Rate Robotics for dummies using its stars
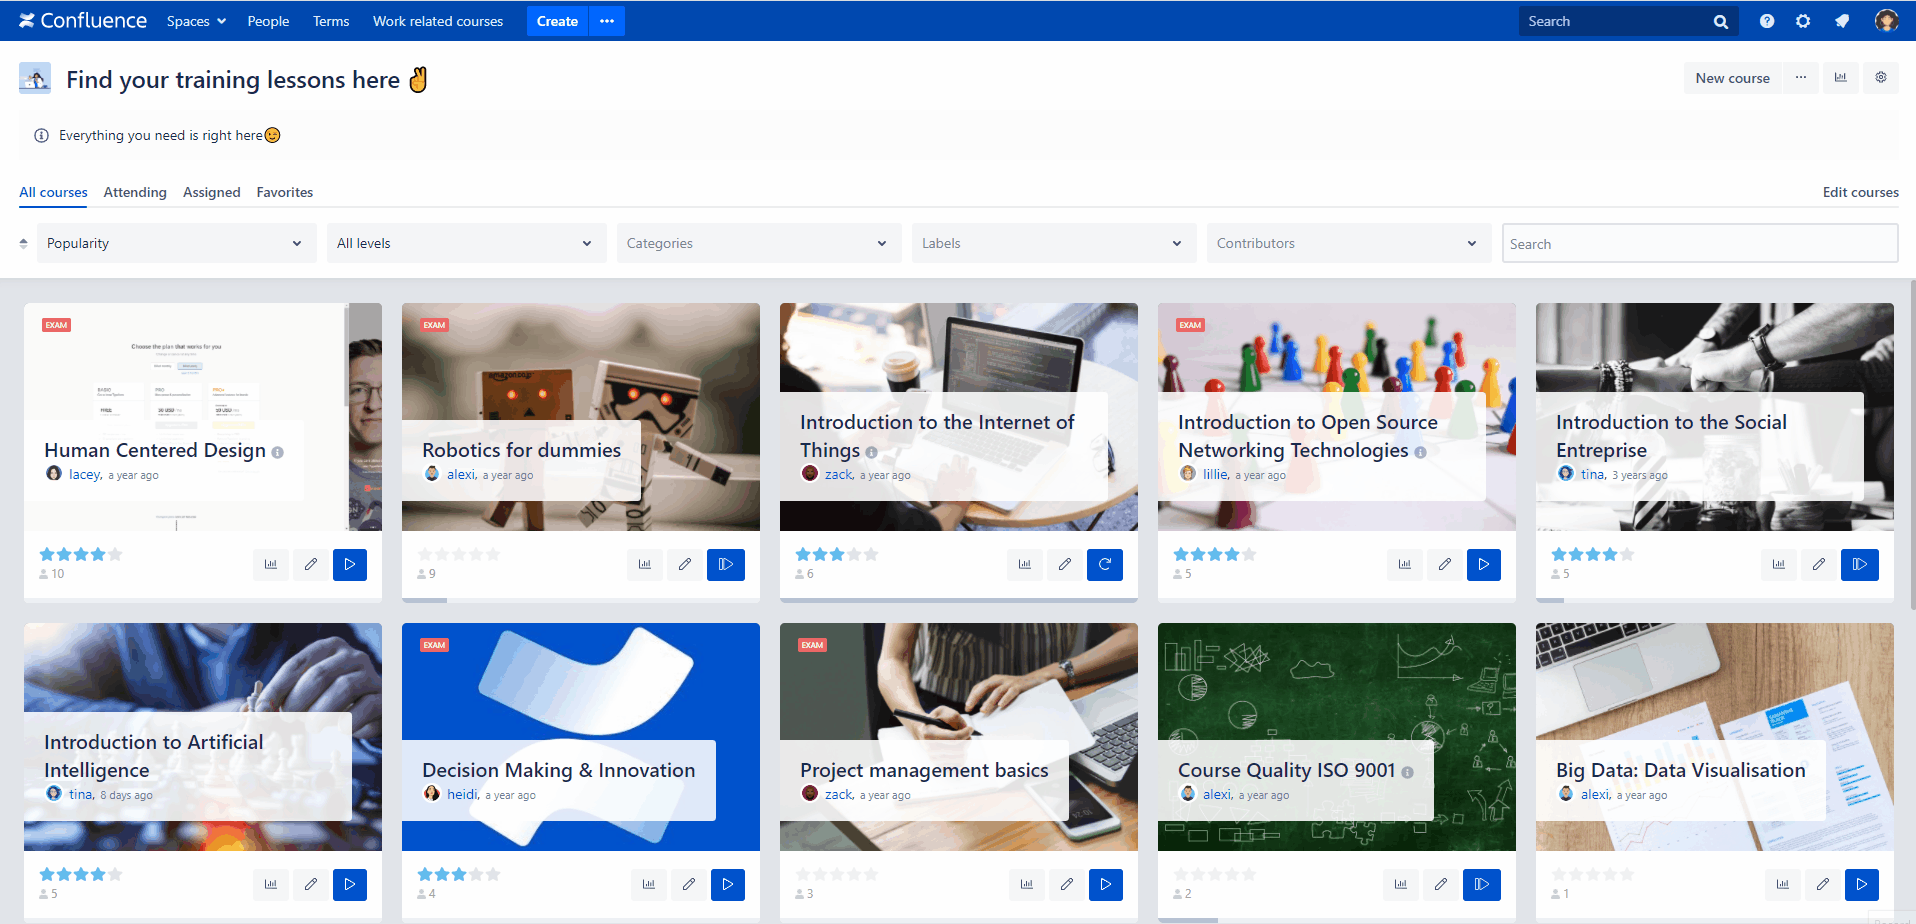 pyautogui.click(x=458, y=554)
